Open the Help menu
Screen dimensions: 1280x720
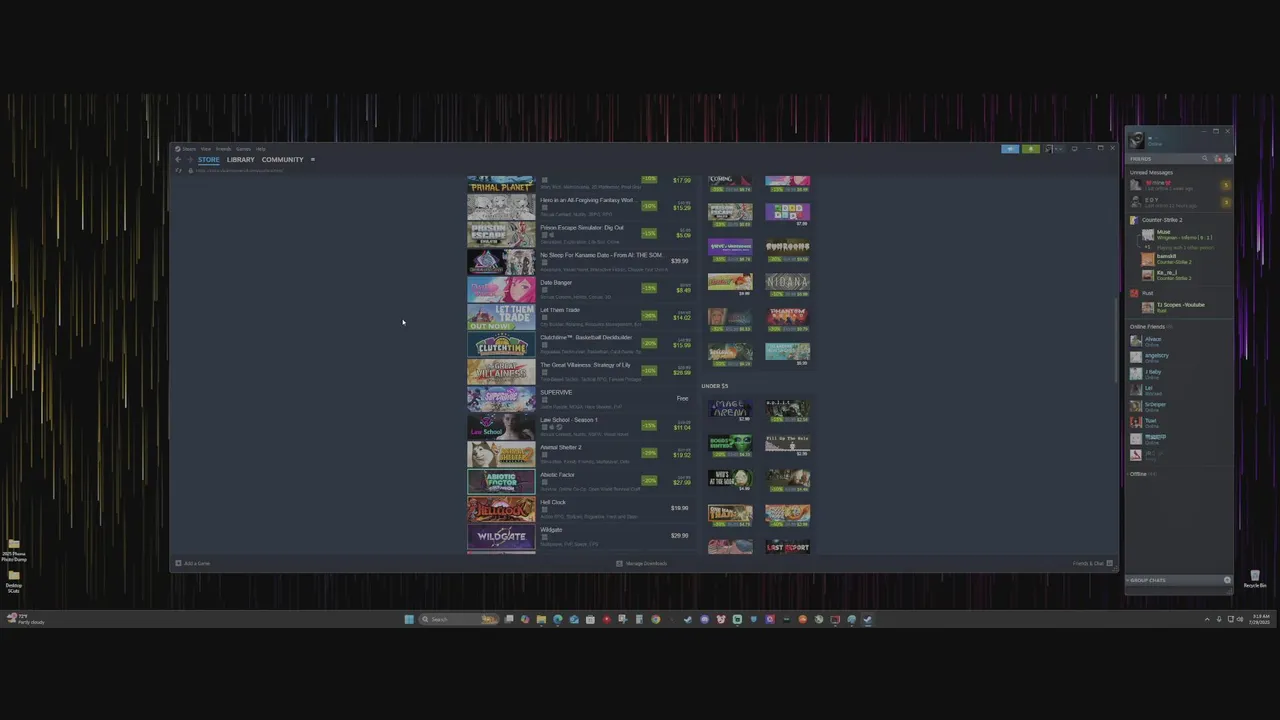tap(261, 149)
